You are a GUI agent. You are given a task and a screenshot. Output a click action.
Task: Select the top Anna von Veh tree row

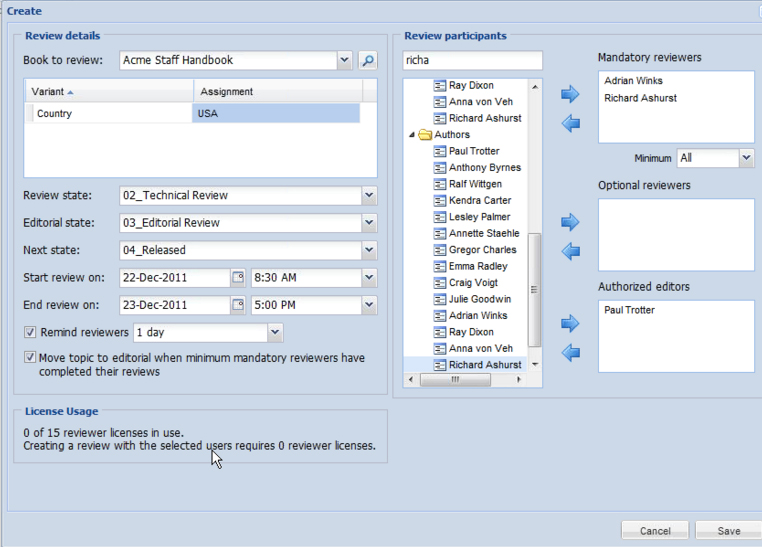pos(465,102)
